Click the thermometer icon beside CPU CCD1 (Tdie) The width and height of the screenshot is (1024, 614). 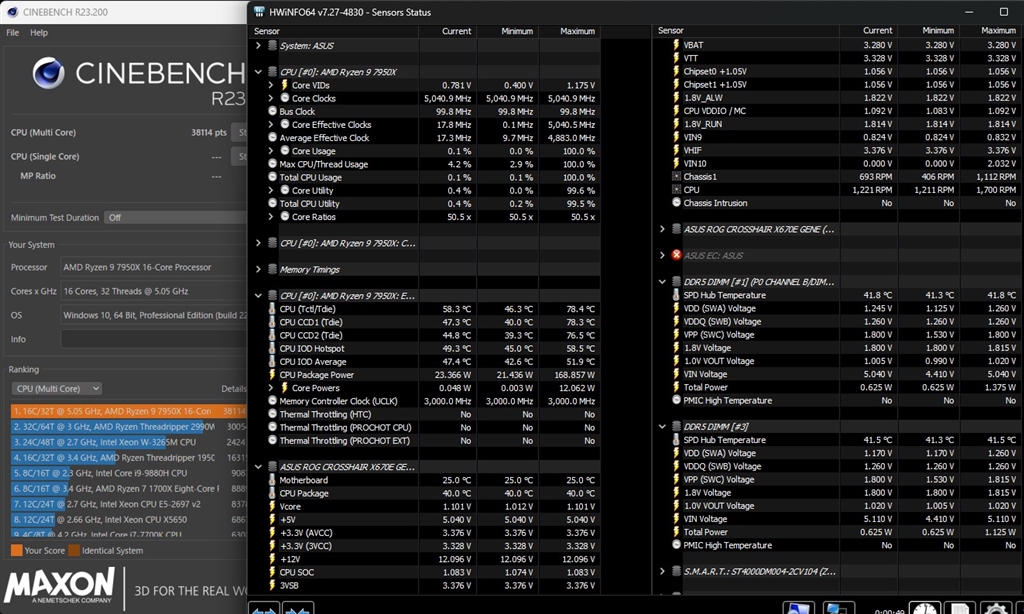click(x=272, y=321)
